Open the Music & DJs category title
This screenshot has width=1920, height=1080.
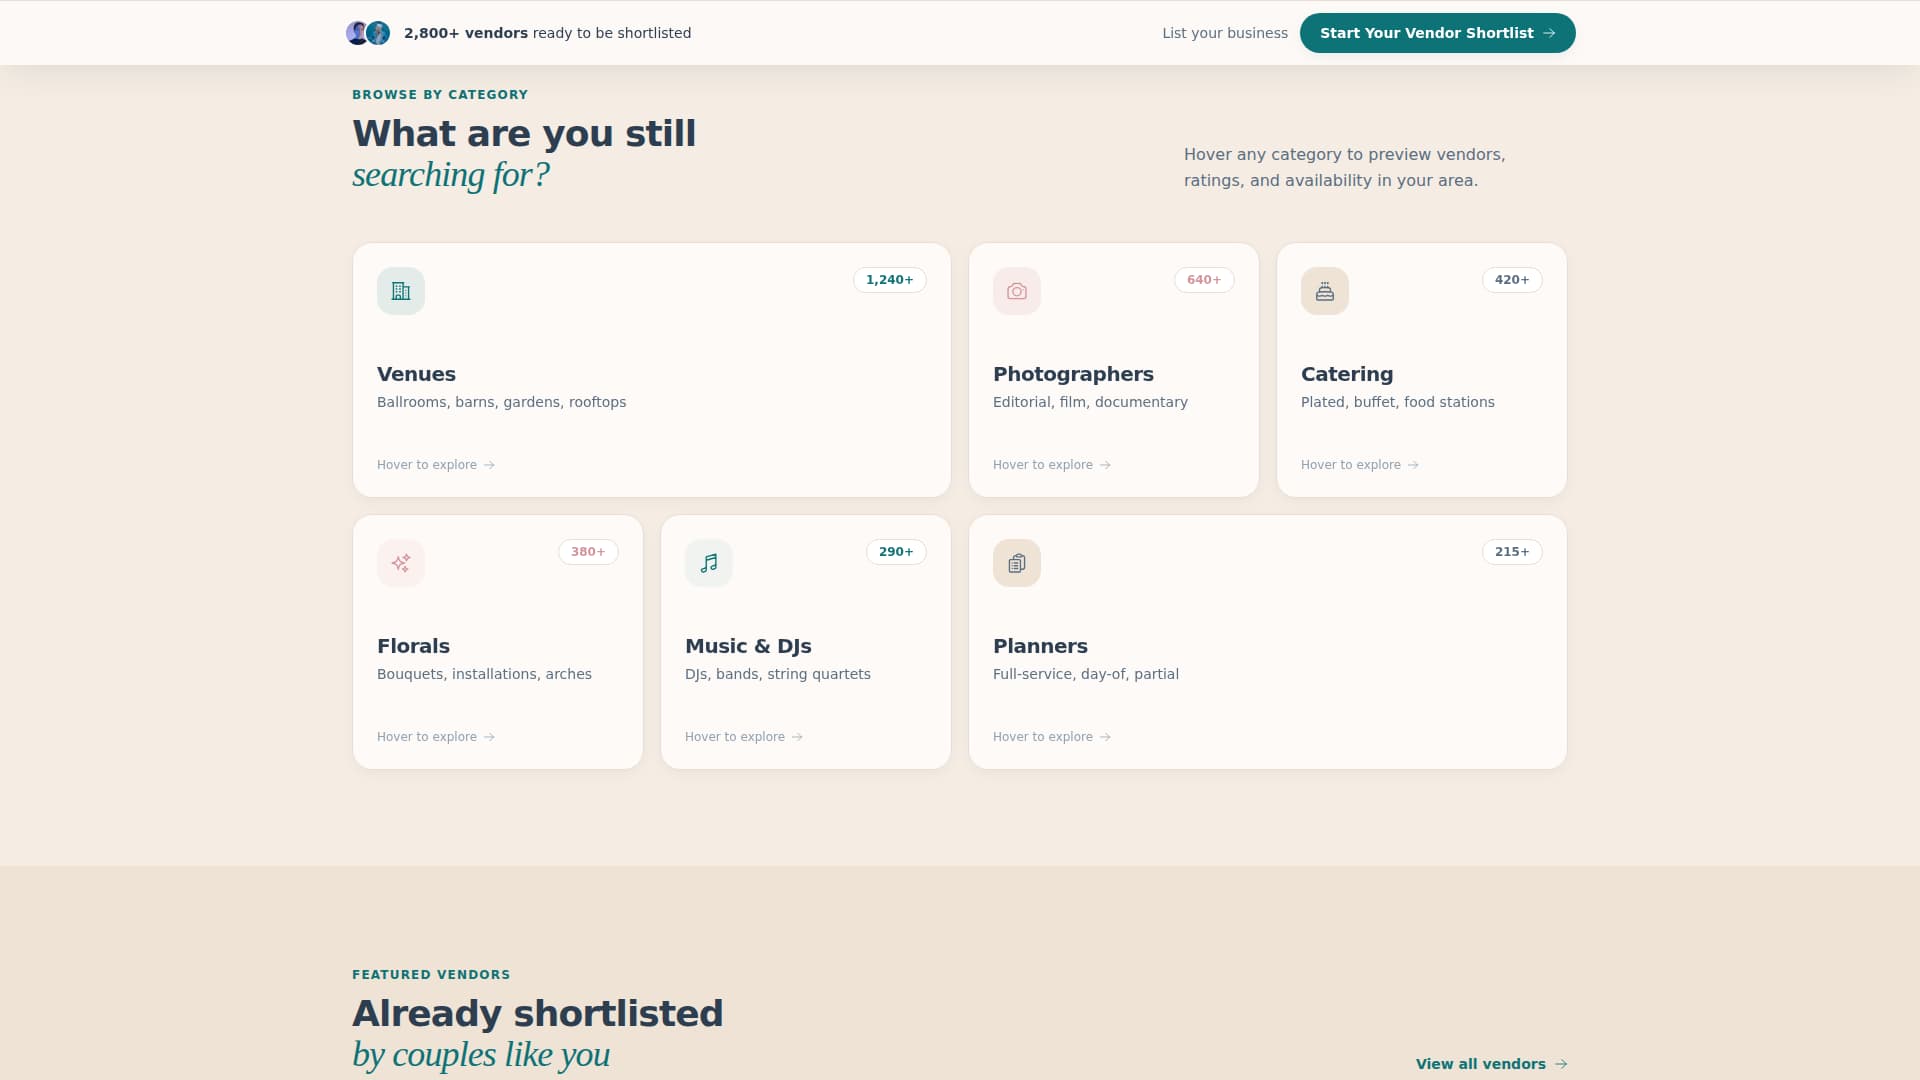[748, 646]
